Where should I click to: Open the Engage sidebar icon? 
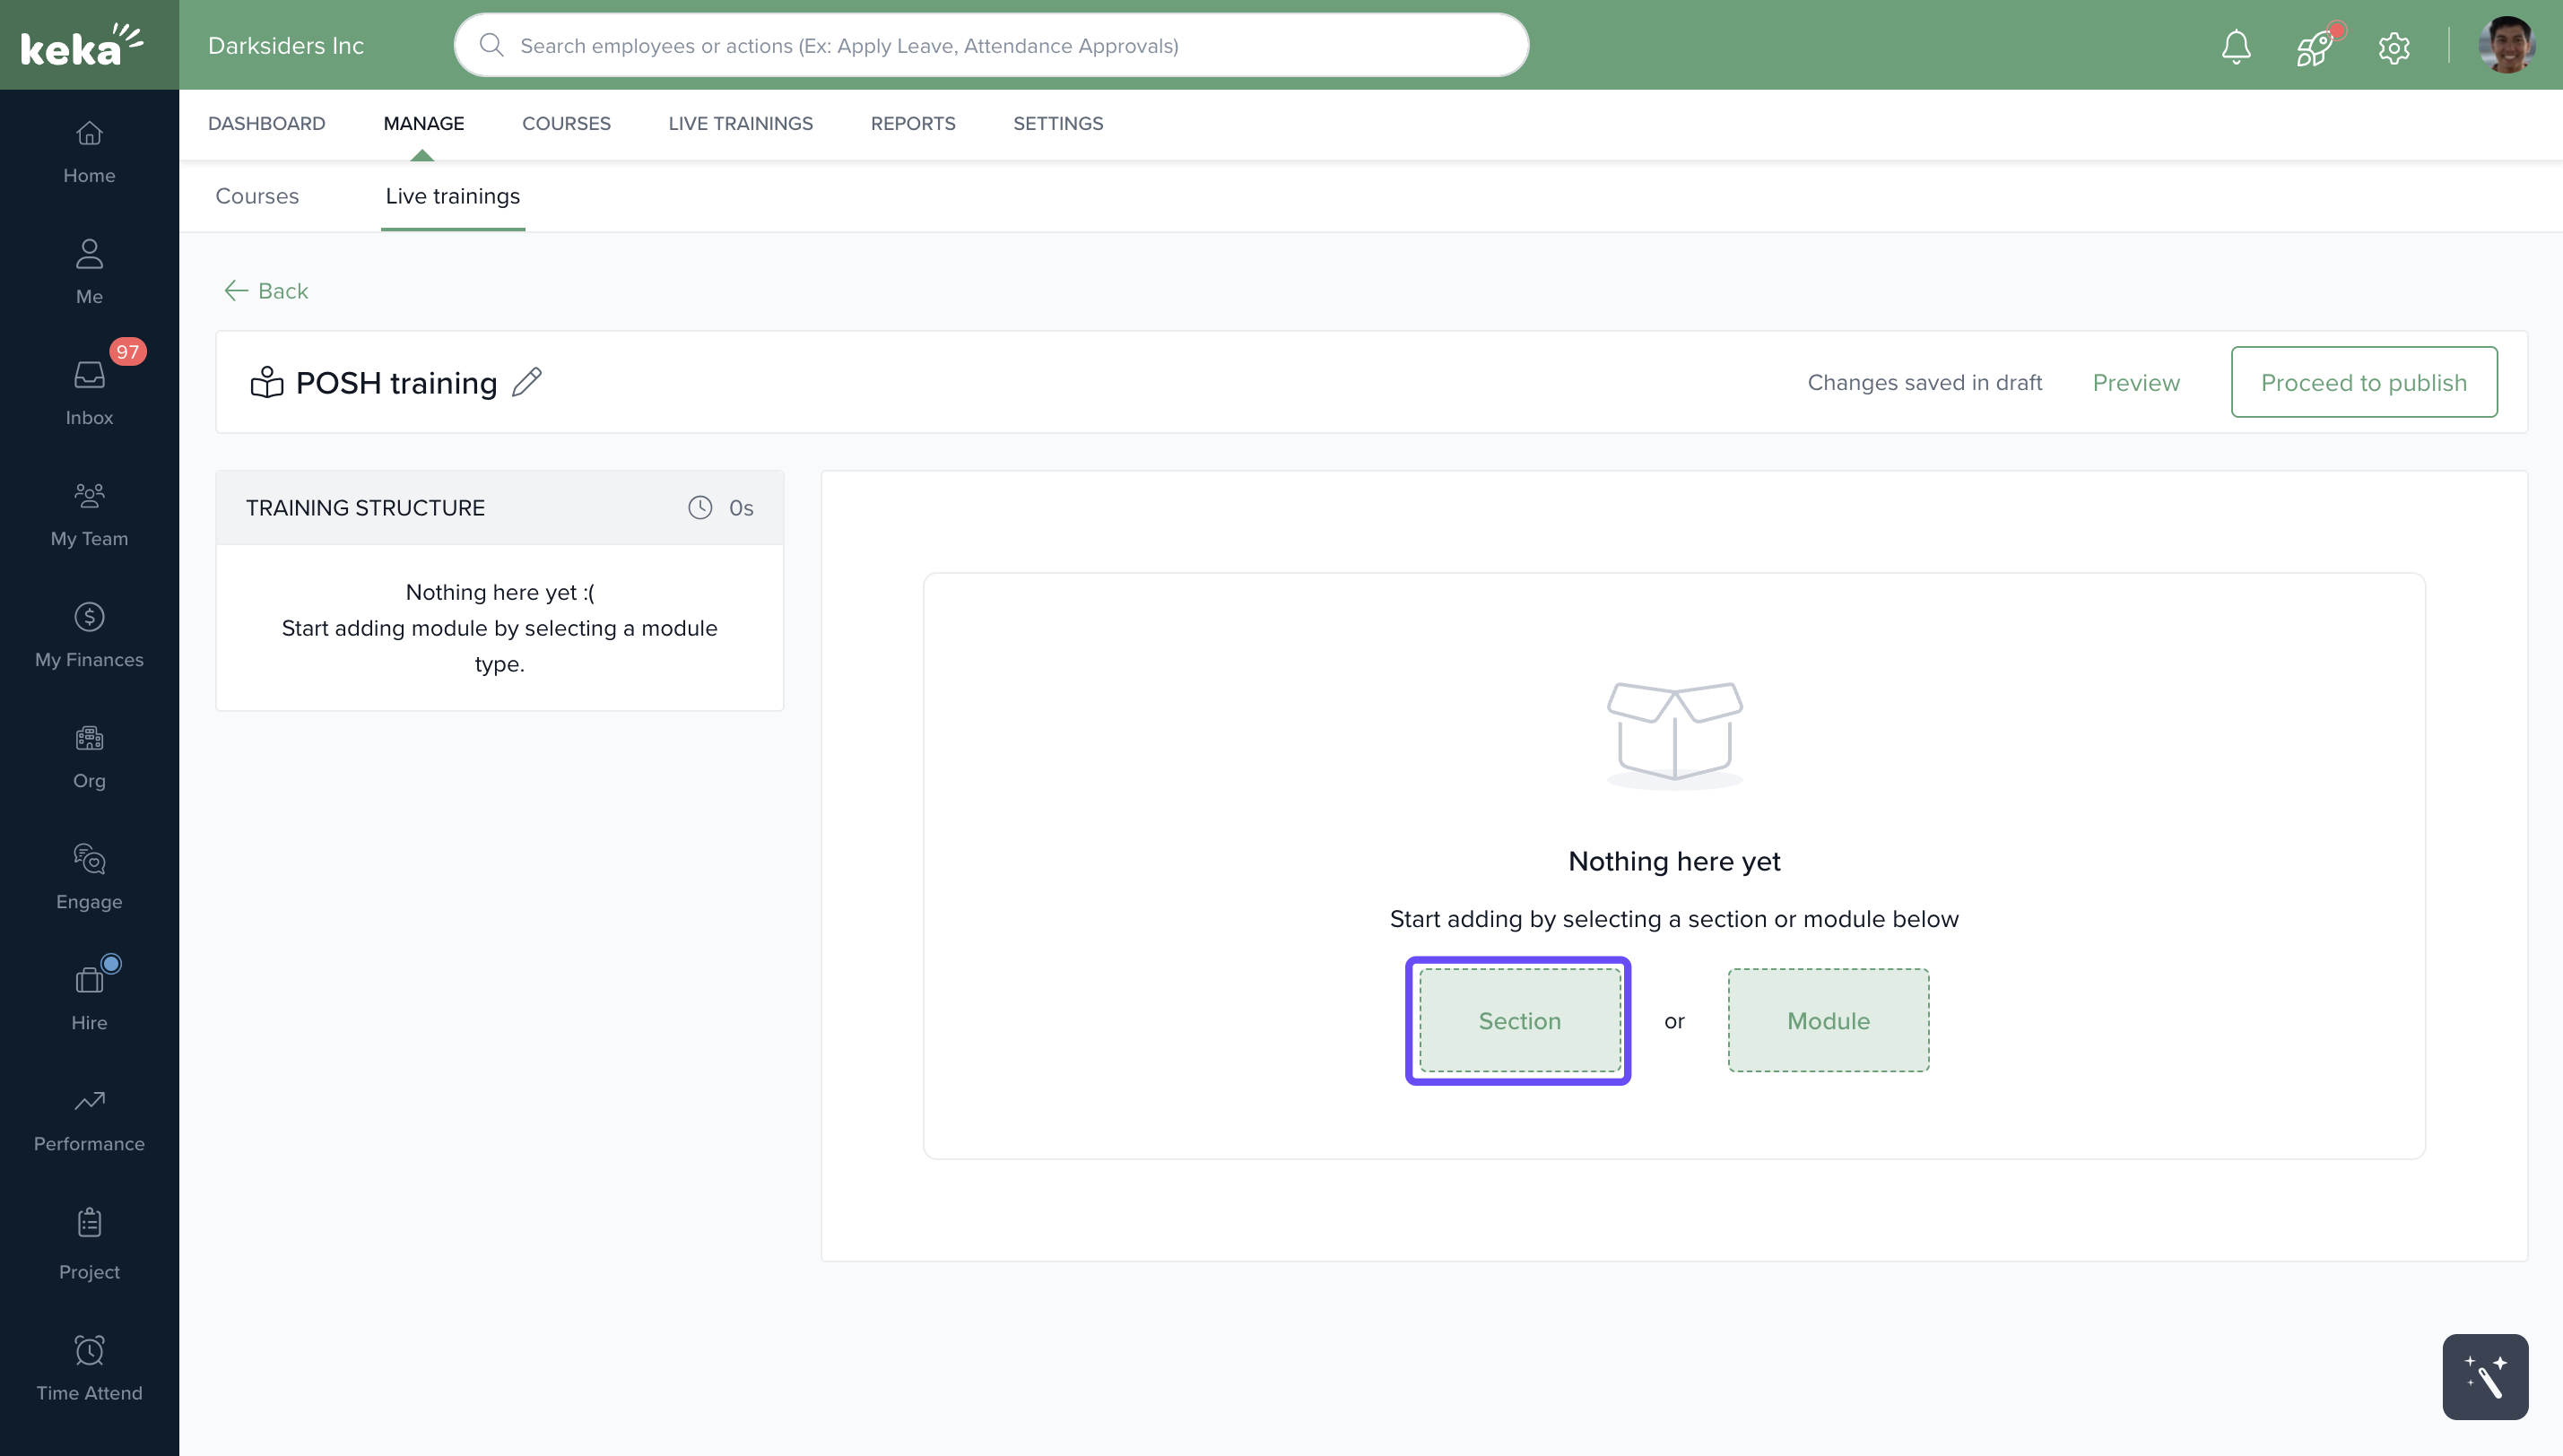pyautogui.click(x=89, y=876)
